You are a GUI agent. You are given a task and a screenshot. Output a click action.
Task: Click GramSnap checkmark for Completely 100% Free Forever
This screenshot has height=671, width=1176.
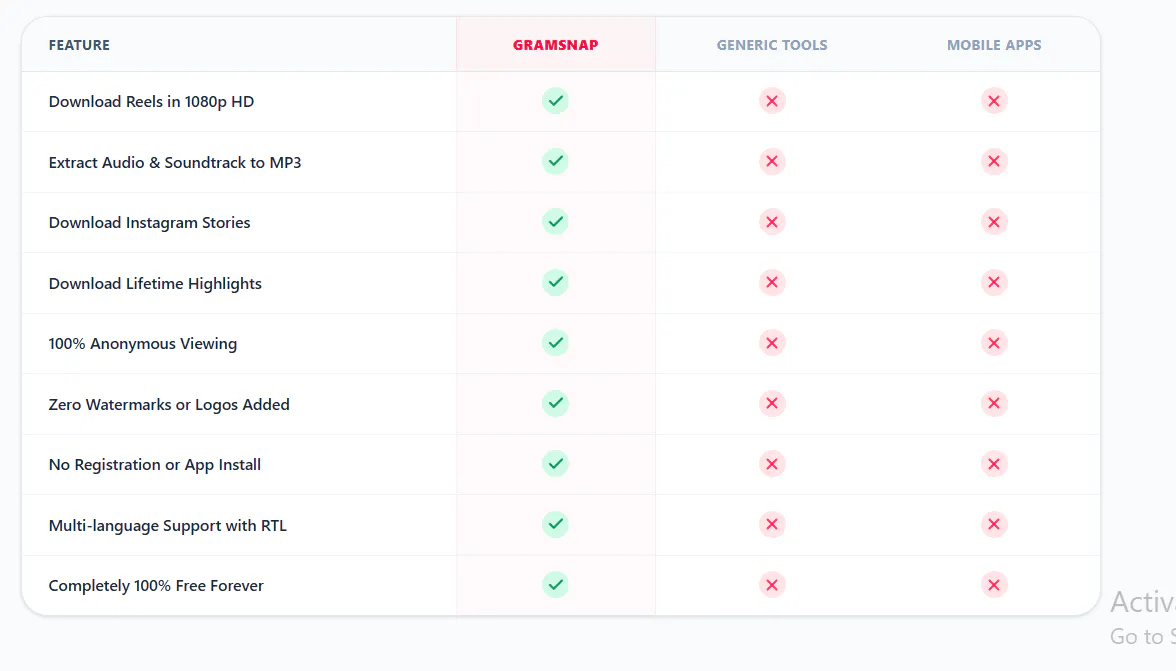(x=555, y=585)
